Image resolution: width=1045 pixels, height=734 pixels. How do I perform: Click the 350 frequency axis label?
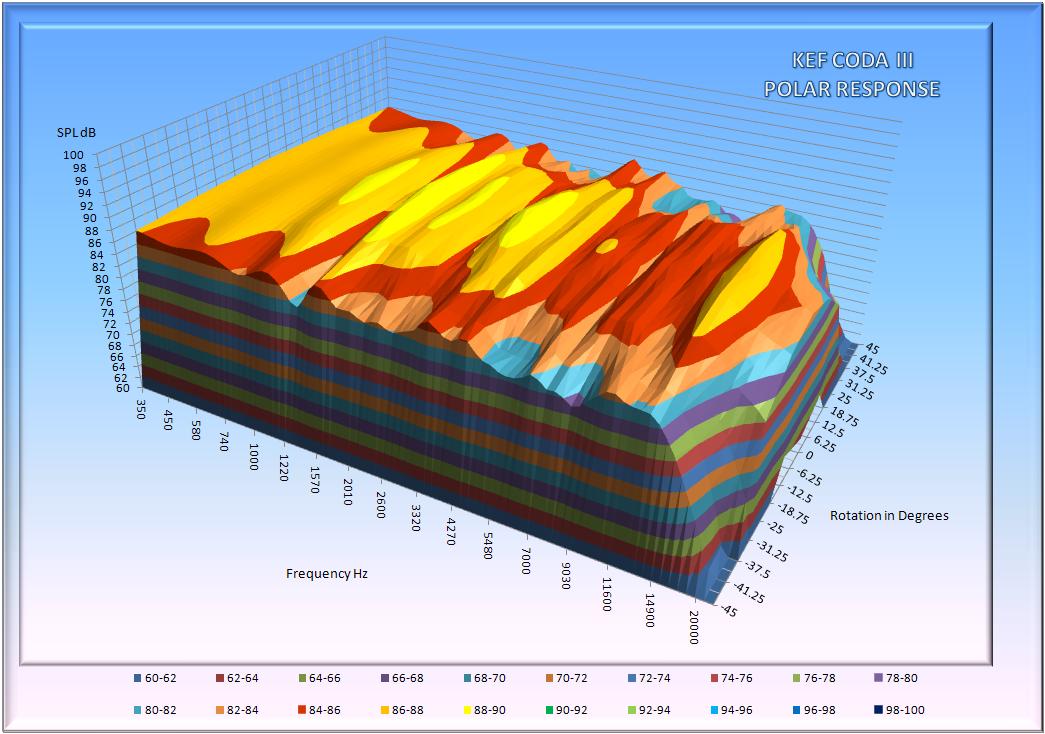140,410
